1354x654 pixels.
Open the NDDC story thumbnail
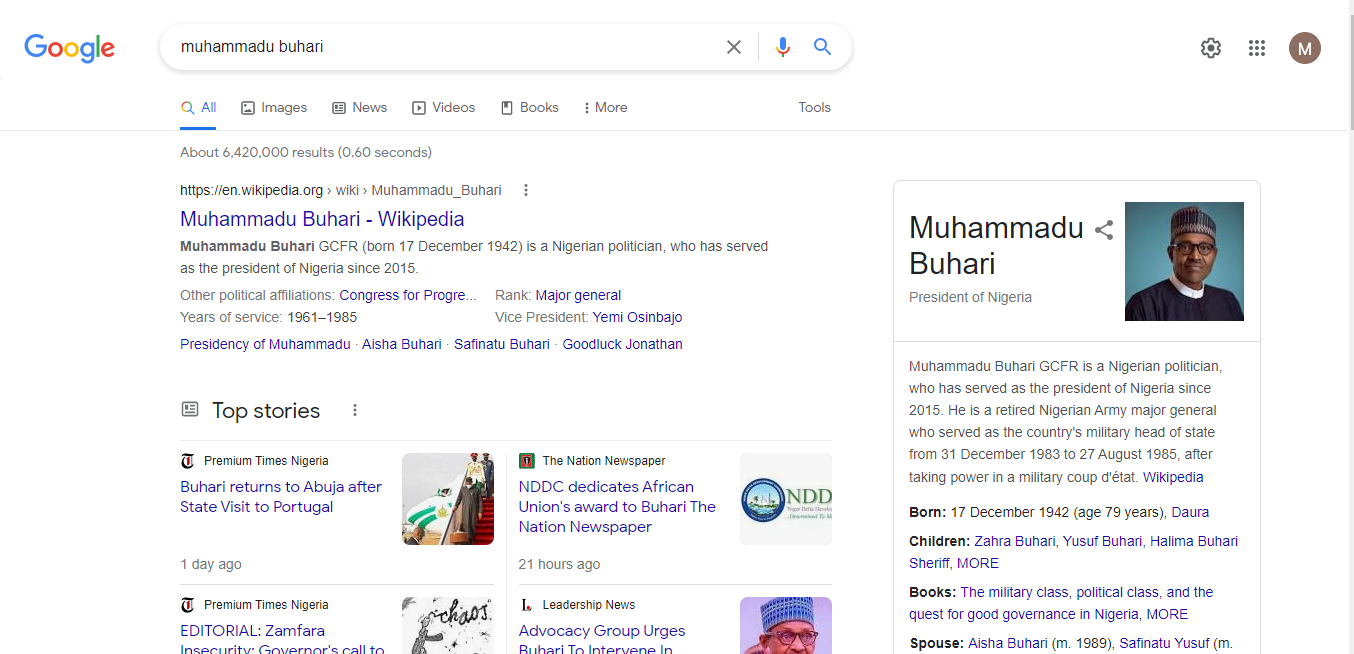786,499
